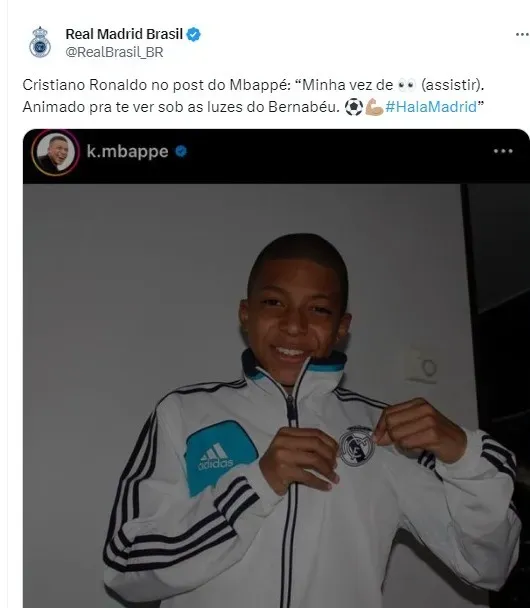Expand the three-dot menu in the Instagram header
This screenshot has width=530, height=608.
(x=503, y=151)
